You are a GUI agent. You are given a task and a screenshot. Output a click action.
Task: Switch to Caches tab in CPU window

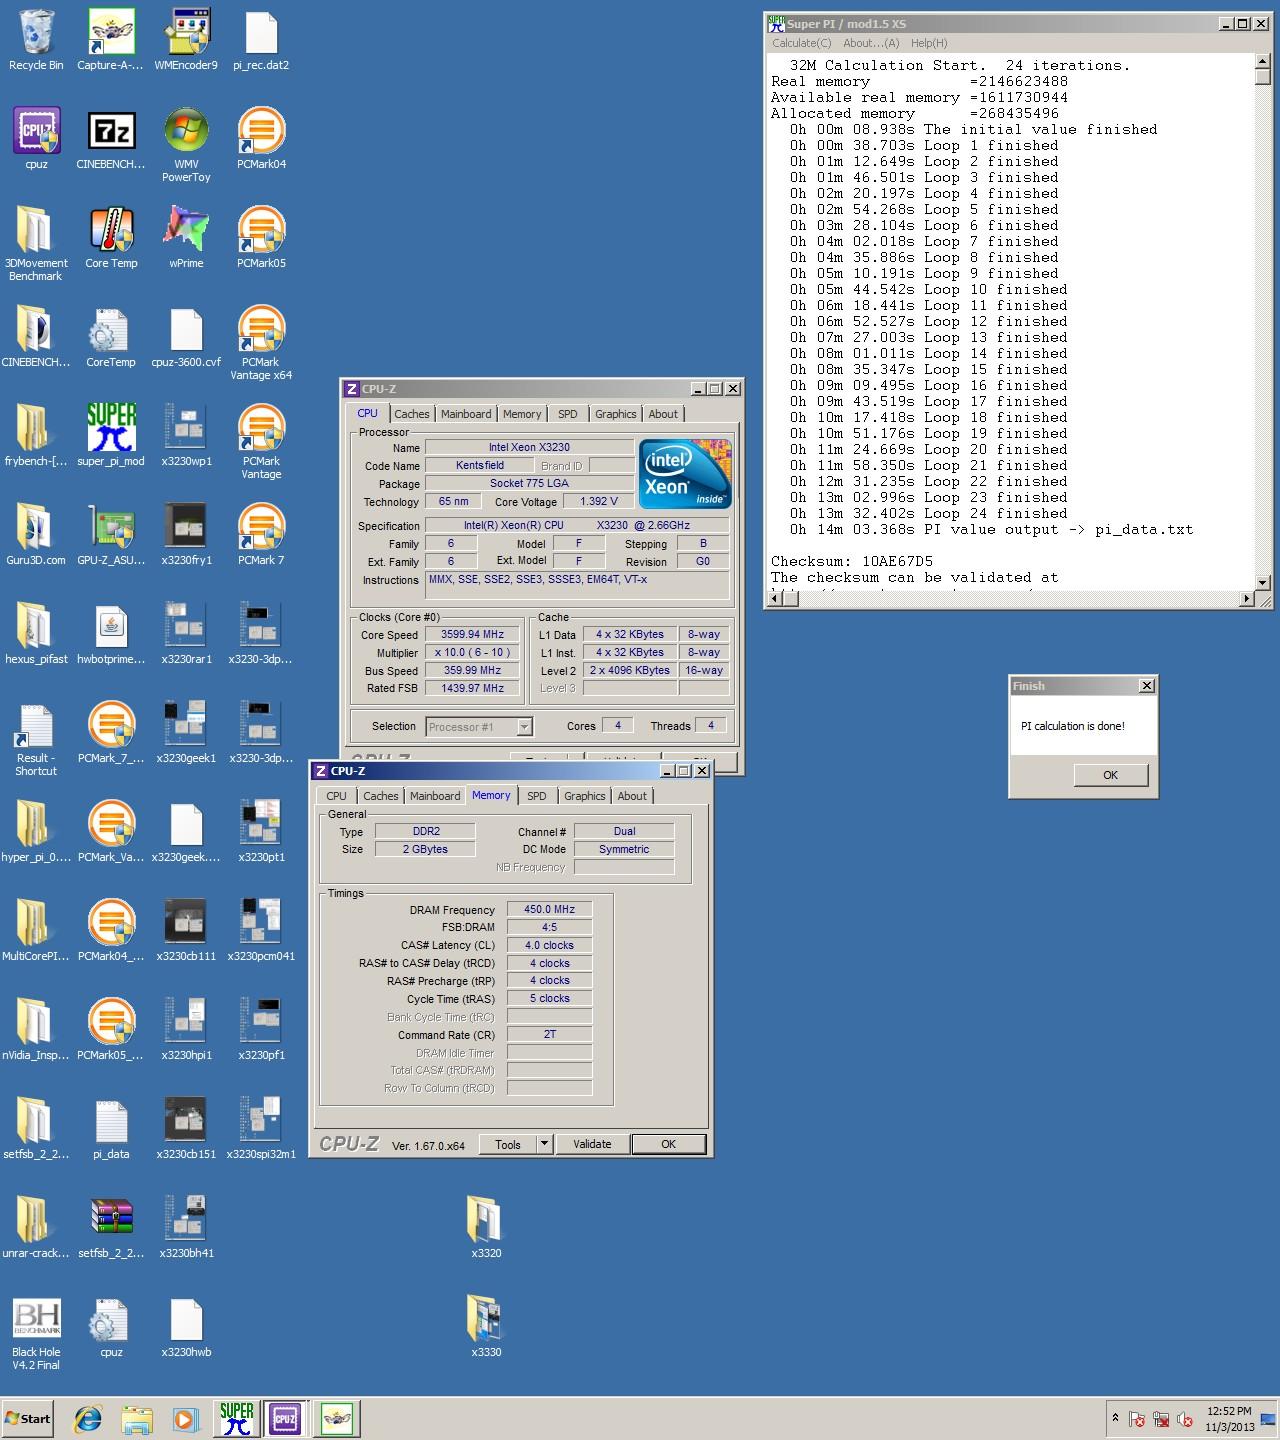coord(411,414)
